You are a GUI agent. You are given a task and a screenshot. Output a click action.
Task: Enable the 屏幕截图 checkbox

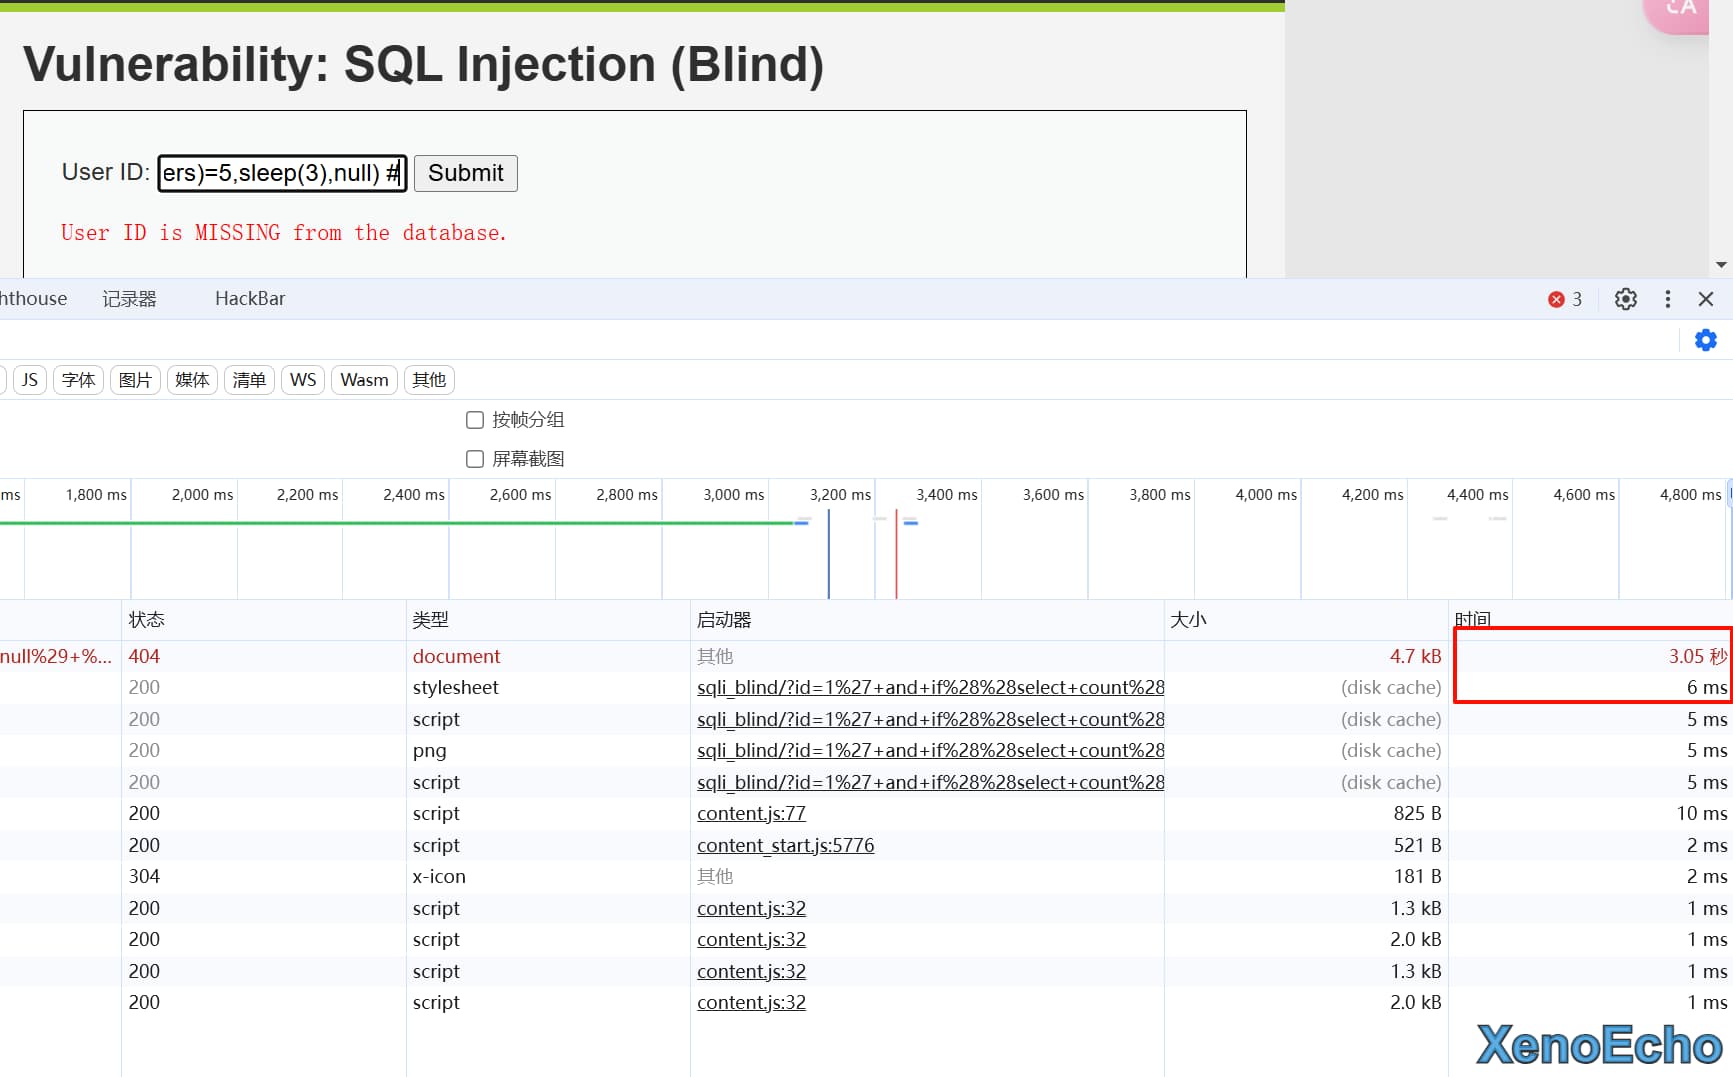[475, 459]
